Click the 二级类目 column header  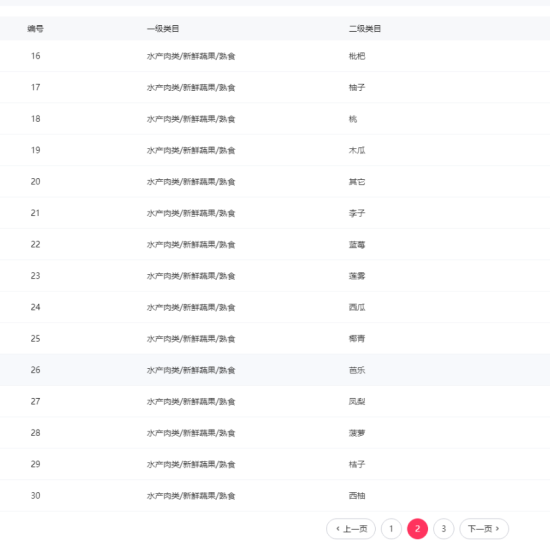click(365, 29)
